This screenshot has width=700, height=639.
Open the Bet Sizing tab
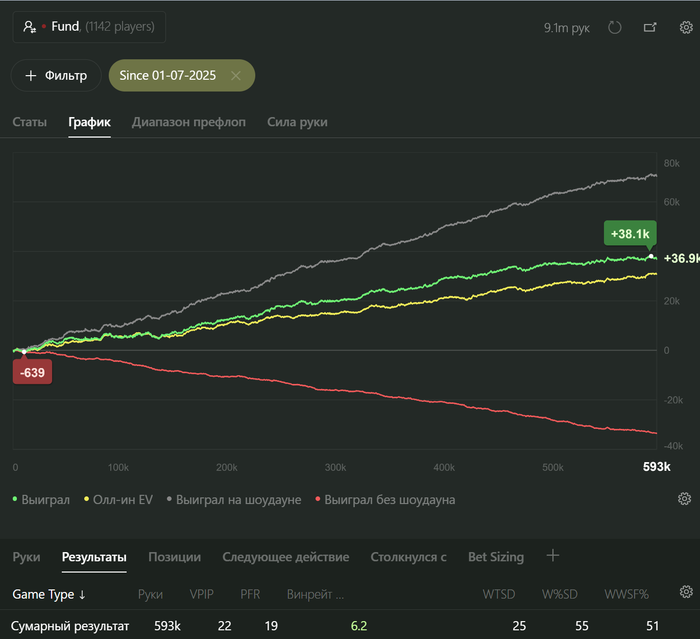click(x=494, y=557)
